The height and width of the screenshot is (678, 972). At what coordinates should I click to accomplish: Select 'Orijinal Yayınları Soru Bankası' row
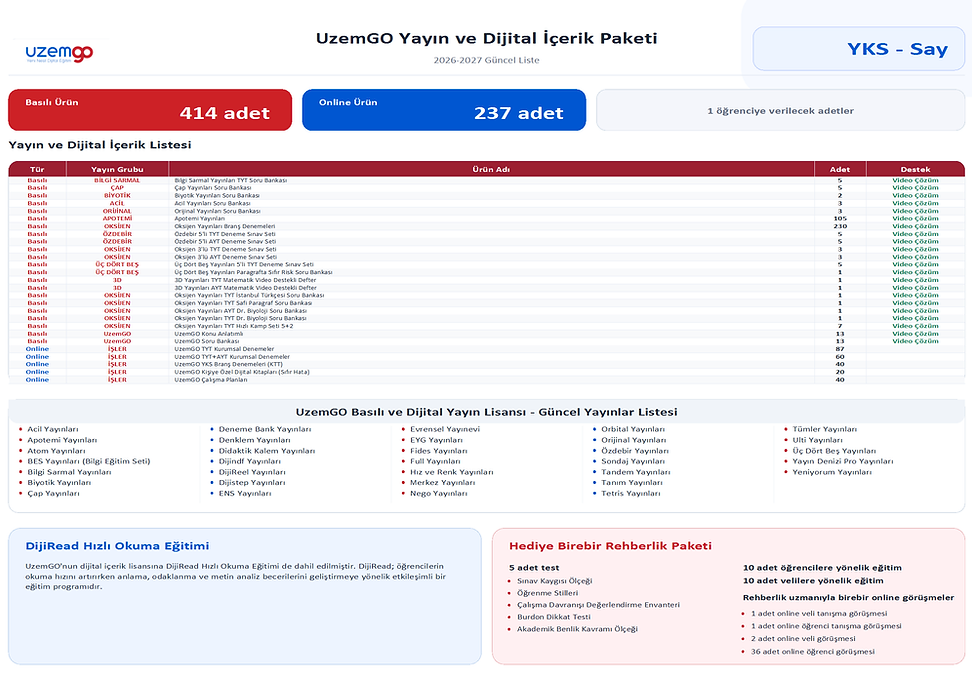(487, 211)
